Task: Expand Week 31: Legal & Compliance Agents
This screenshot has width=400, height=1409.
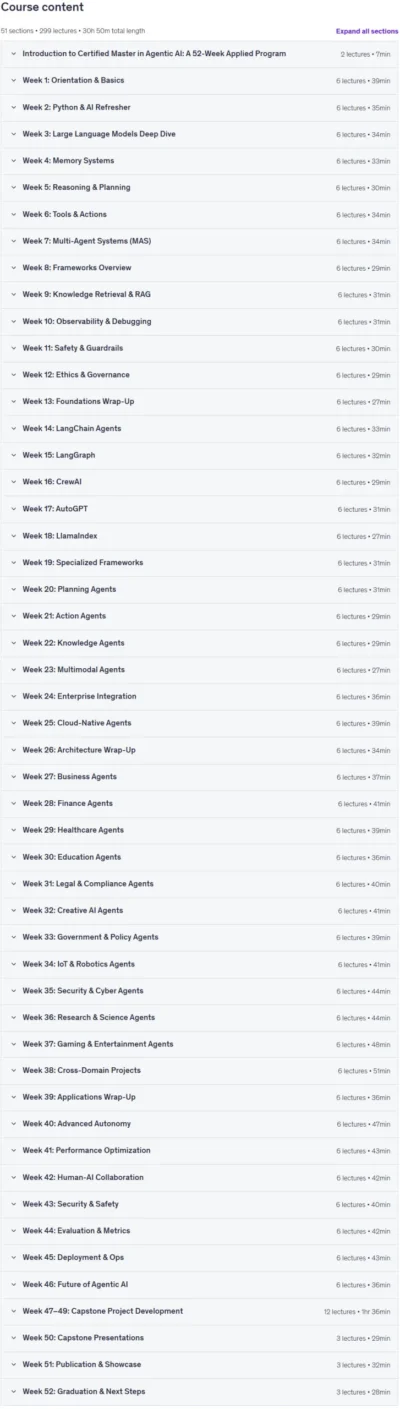Action: click(200, 884)
